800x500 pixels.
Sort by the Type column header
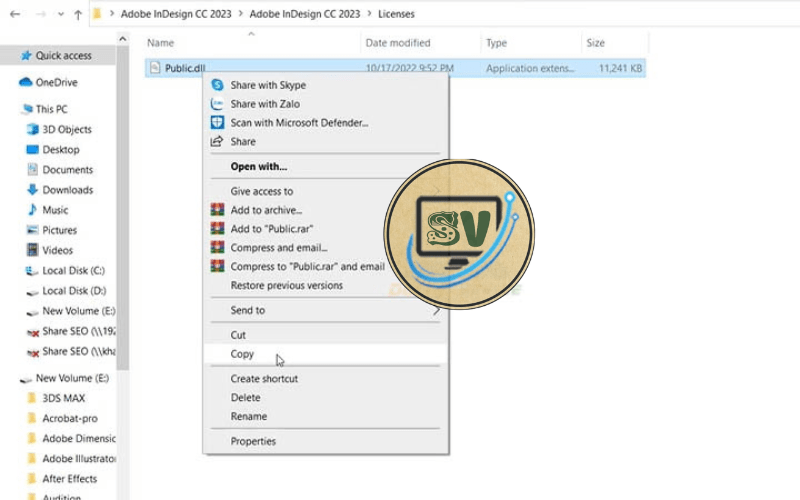(x=496, y=43)
